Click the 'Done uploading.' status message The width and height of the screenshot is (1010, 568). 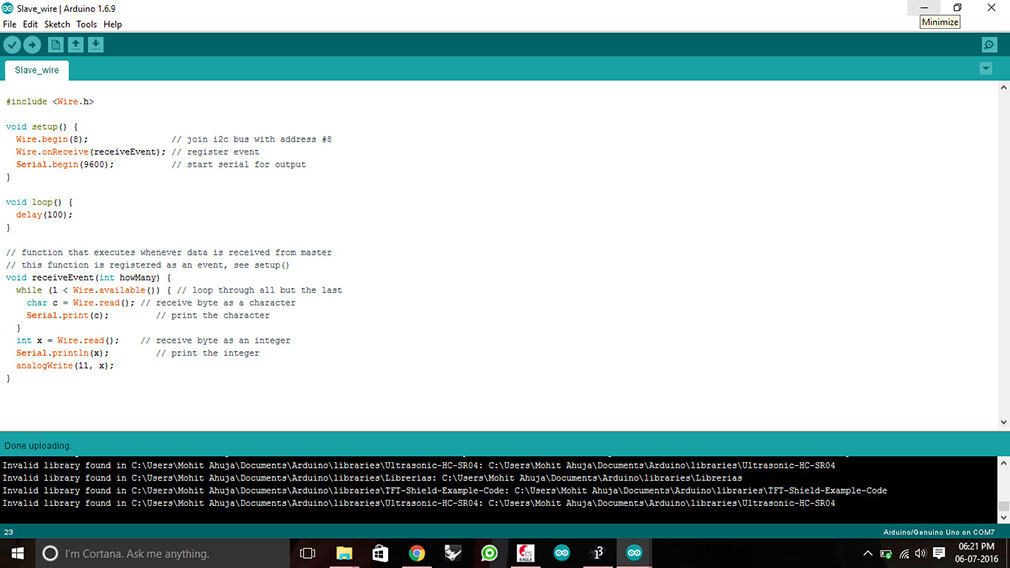click(38, 446)
